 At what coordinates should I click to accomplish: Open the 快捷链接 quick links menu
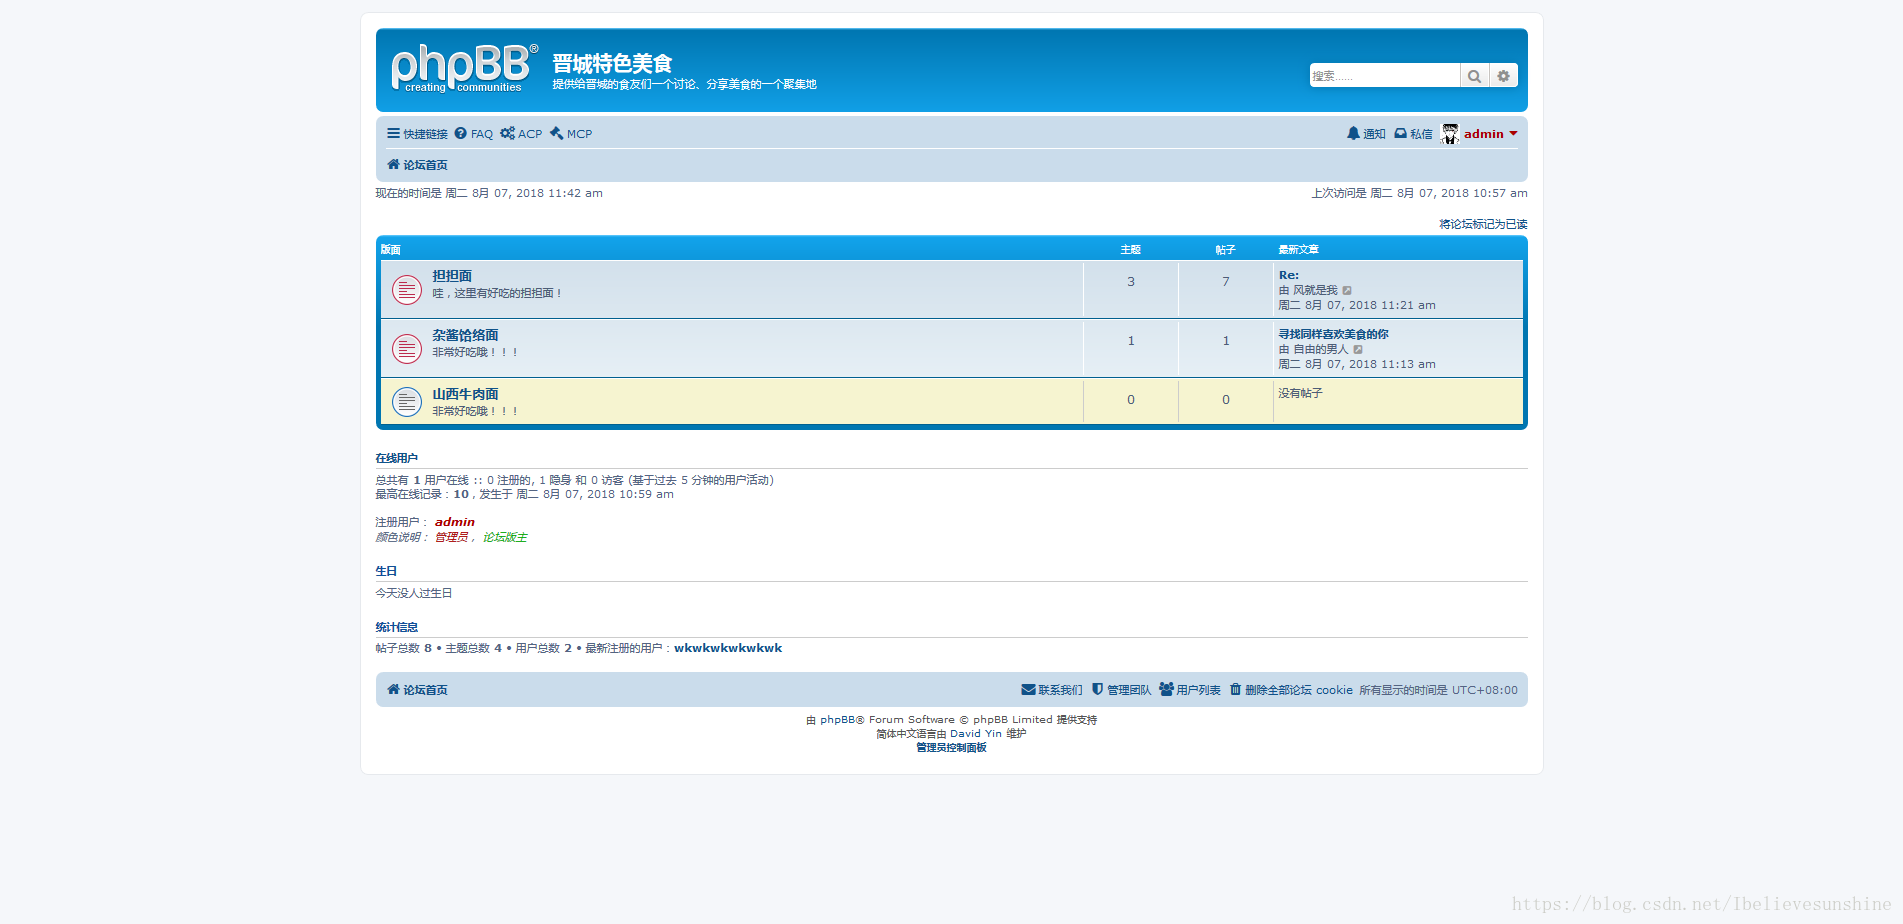point(416,133)
